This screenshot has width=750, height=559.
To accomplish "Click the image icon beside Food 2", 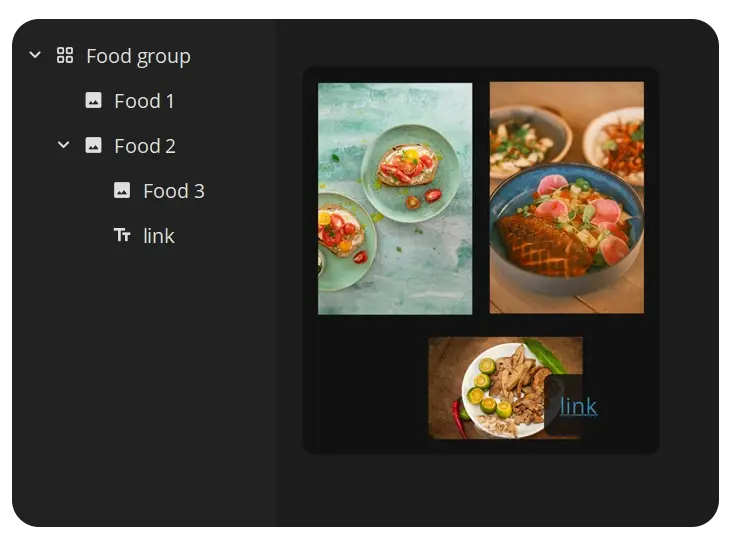I will click(x=93, y=146).
